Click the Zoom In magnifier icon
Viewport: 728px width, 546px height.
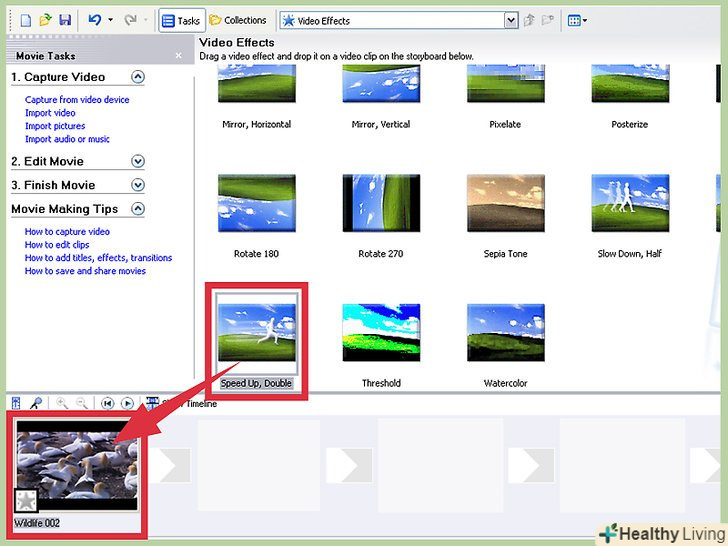pyautogui.click(x=62, y=403)
